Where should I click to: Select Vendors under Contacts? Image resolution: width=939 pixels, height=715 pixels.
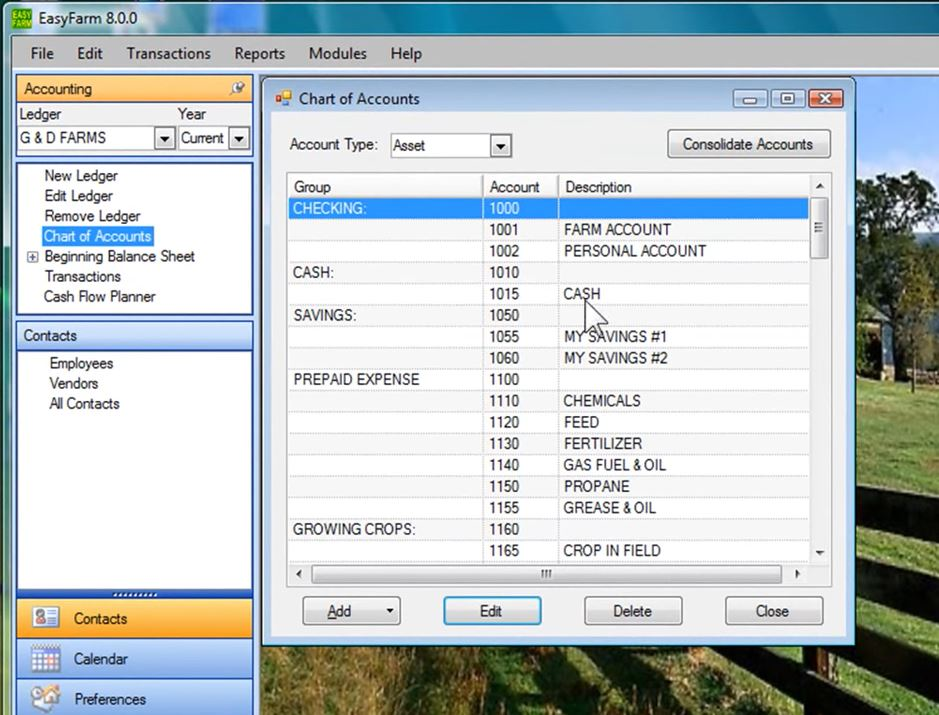click(74, 383)
